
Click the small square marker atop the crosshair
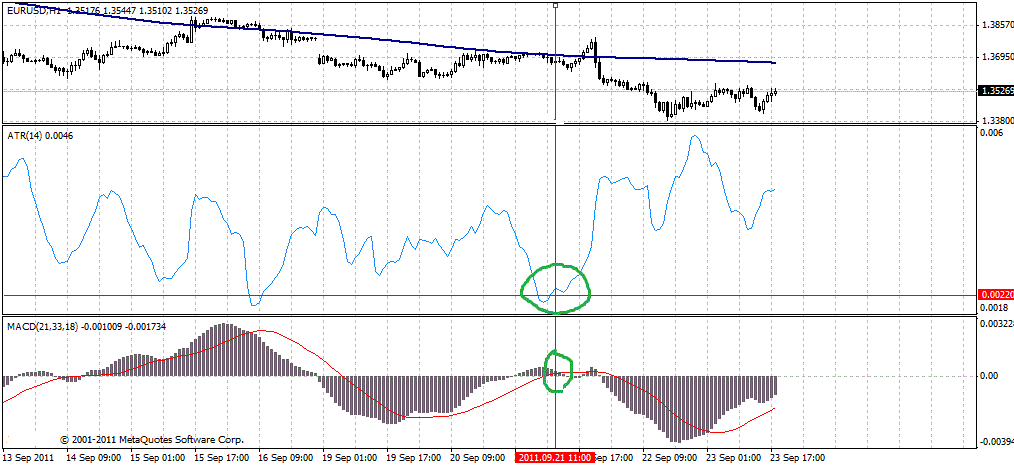[555, 5]
